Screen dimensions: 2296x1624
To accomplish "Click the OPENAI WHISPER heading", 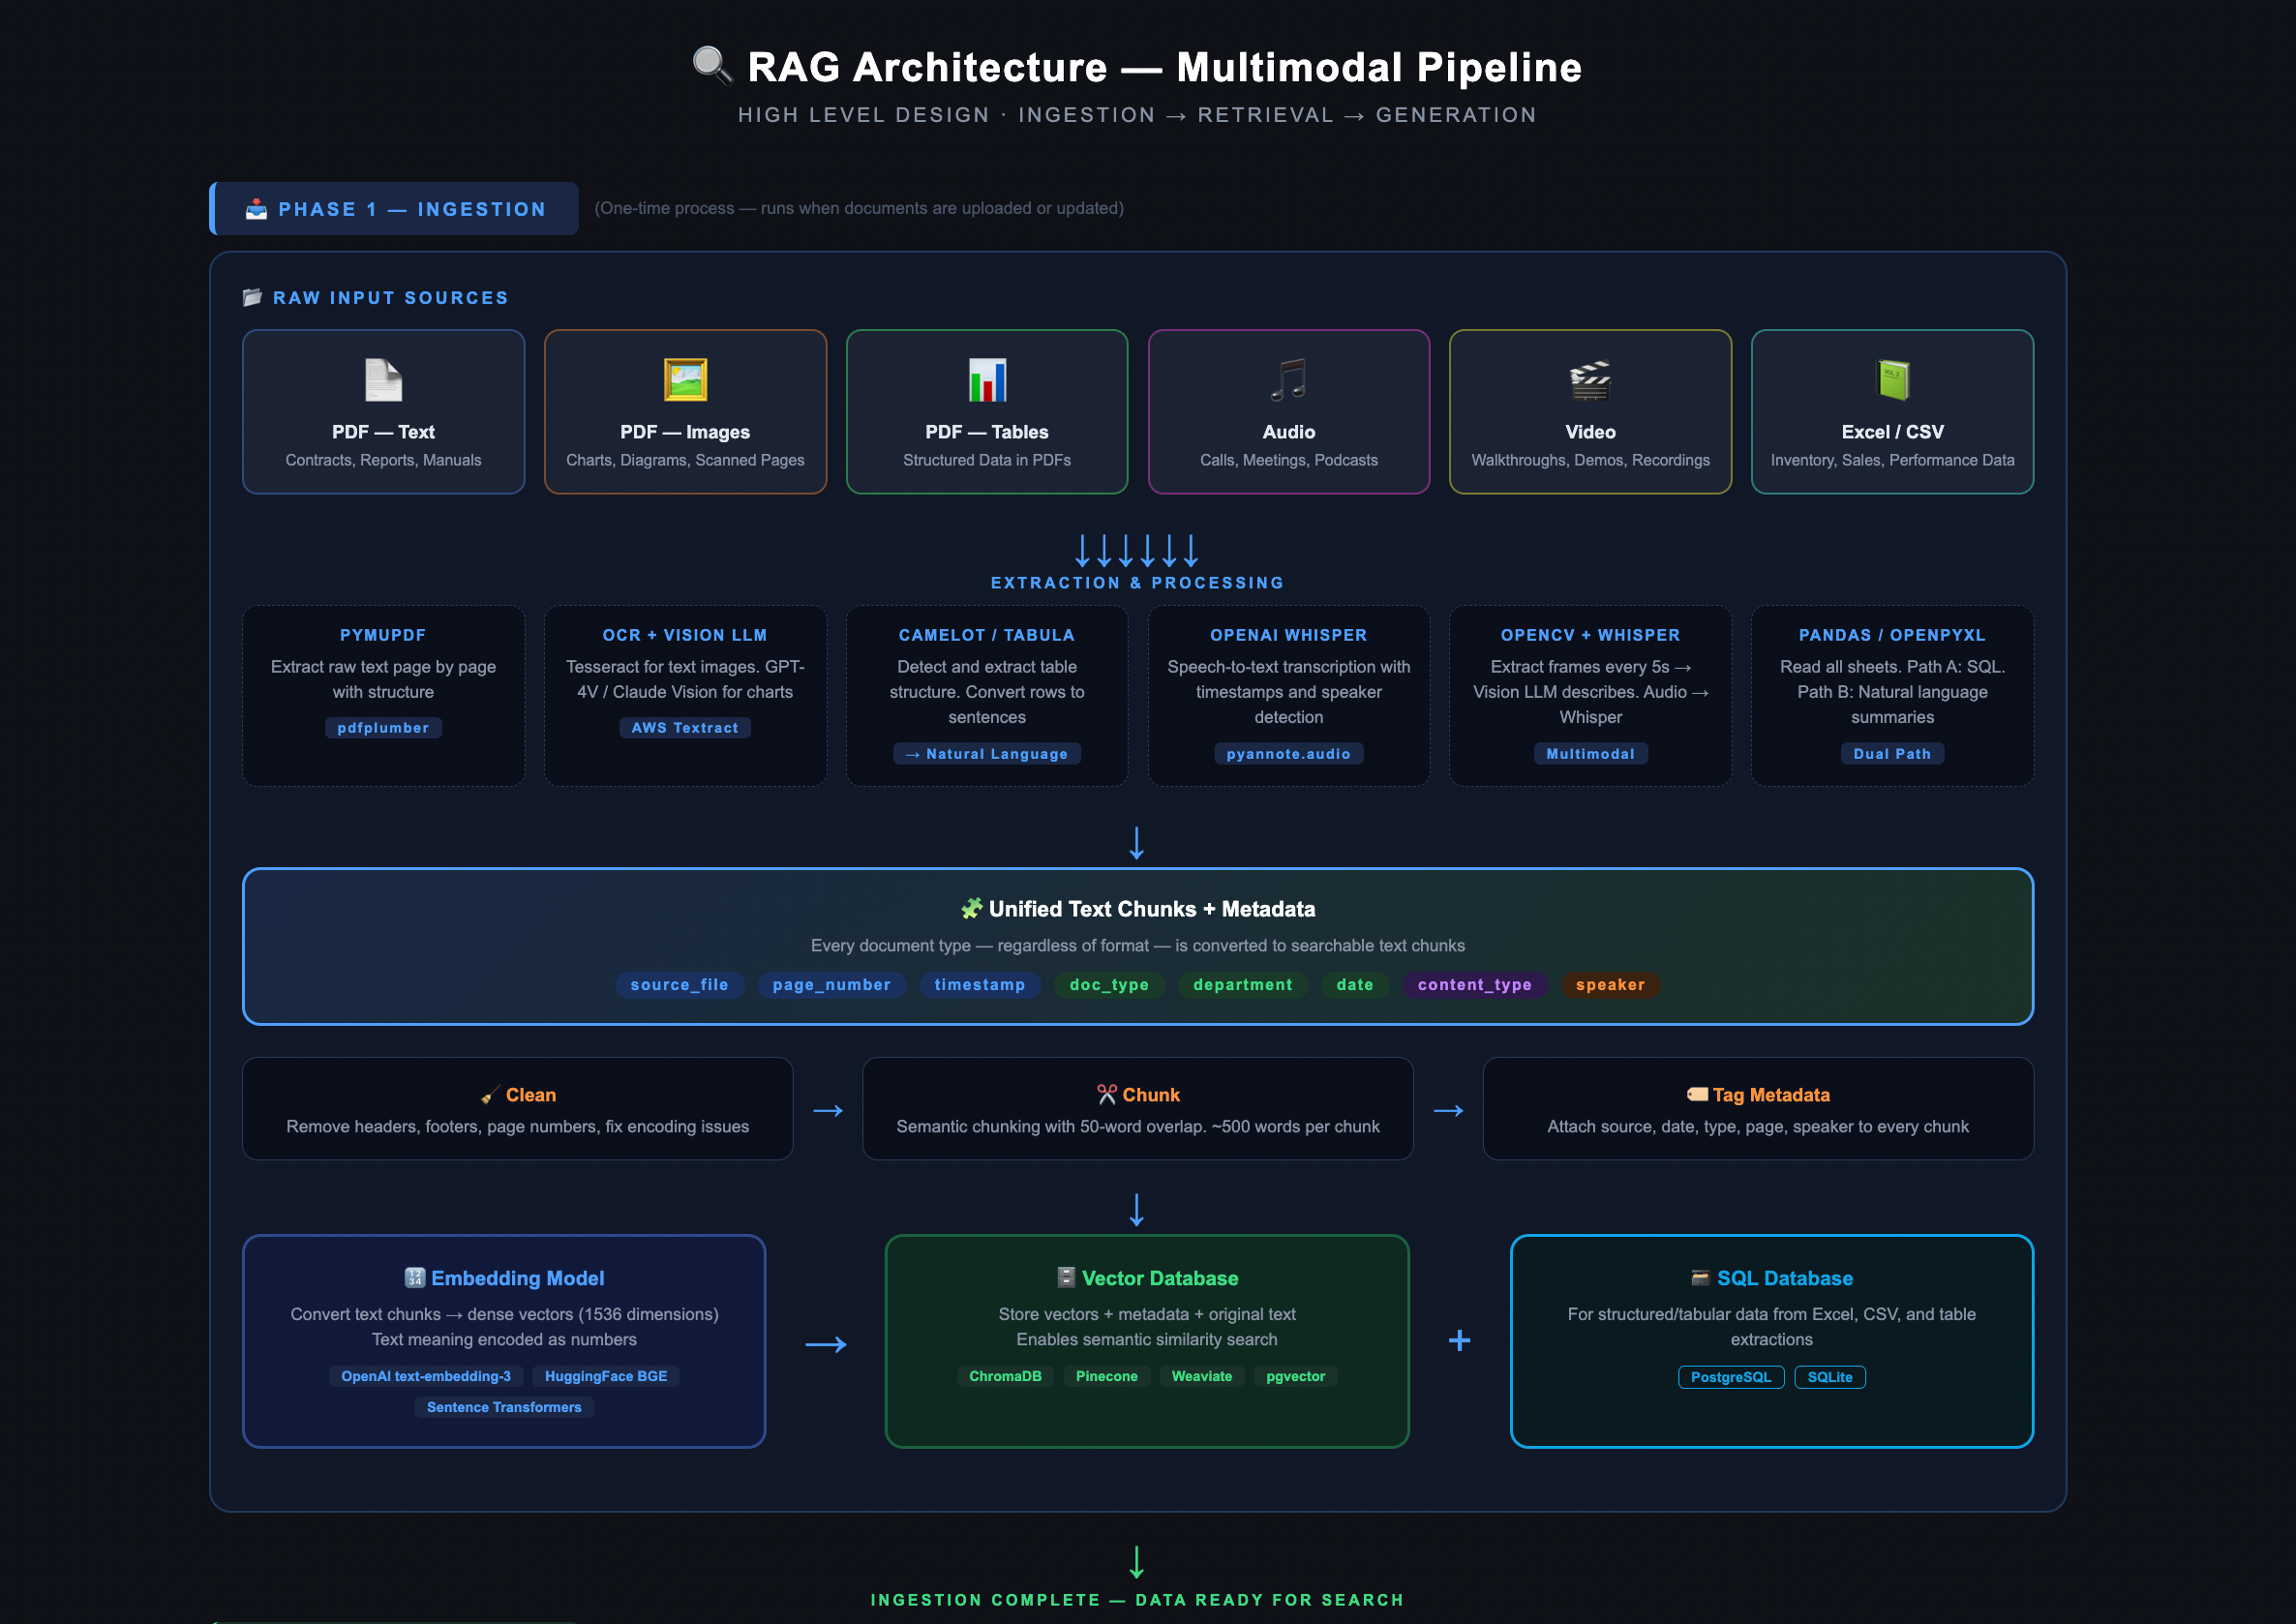I will [x=1288, y=635].
